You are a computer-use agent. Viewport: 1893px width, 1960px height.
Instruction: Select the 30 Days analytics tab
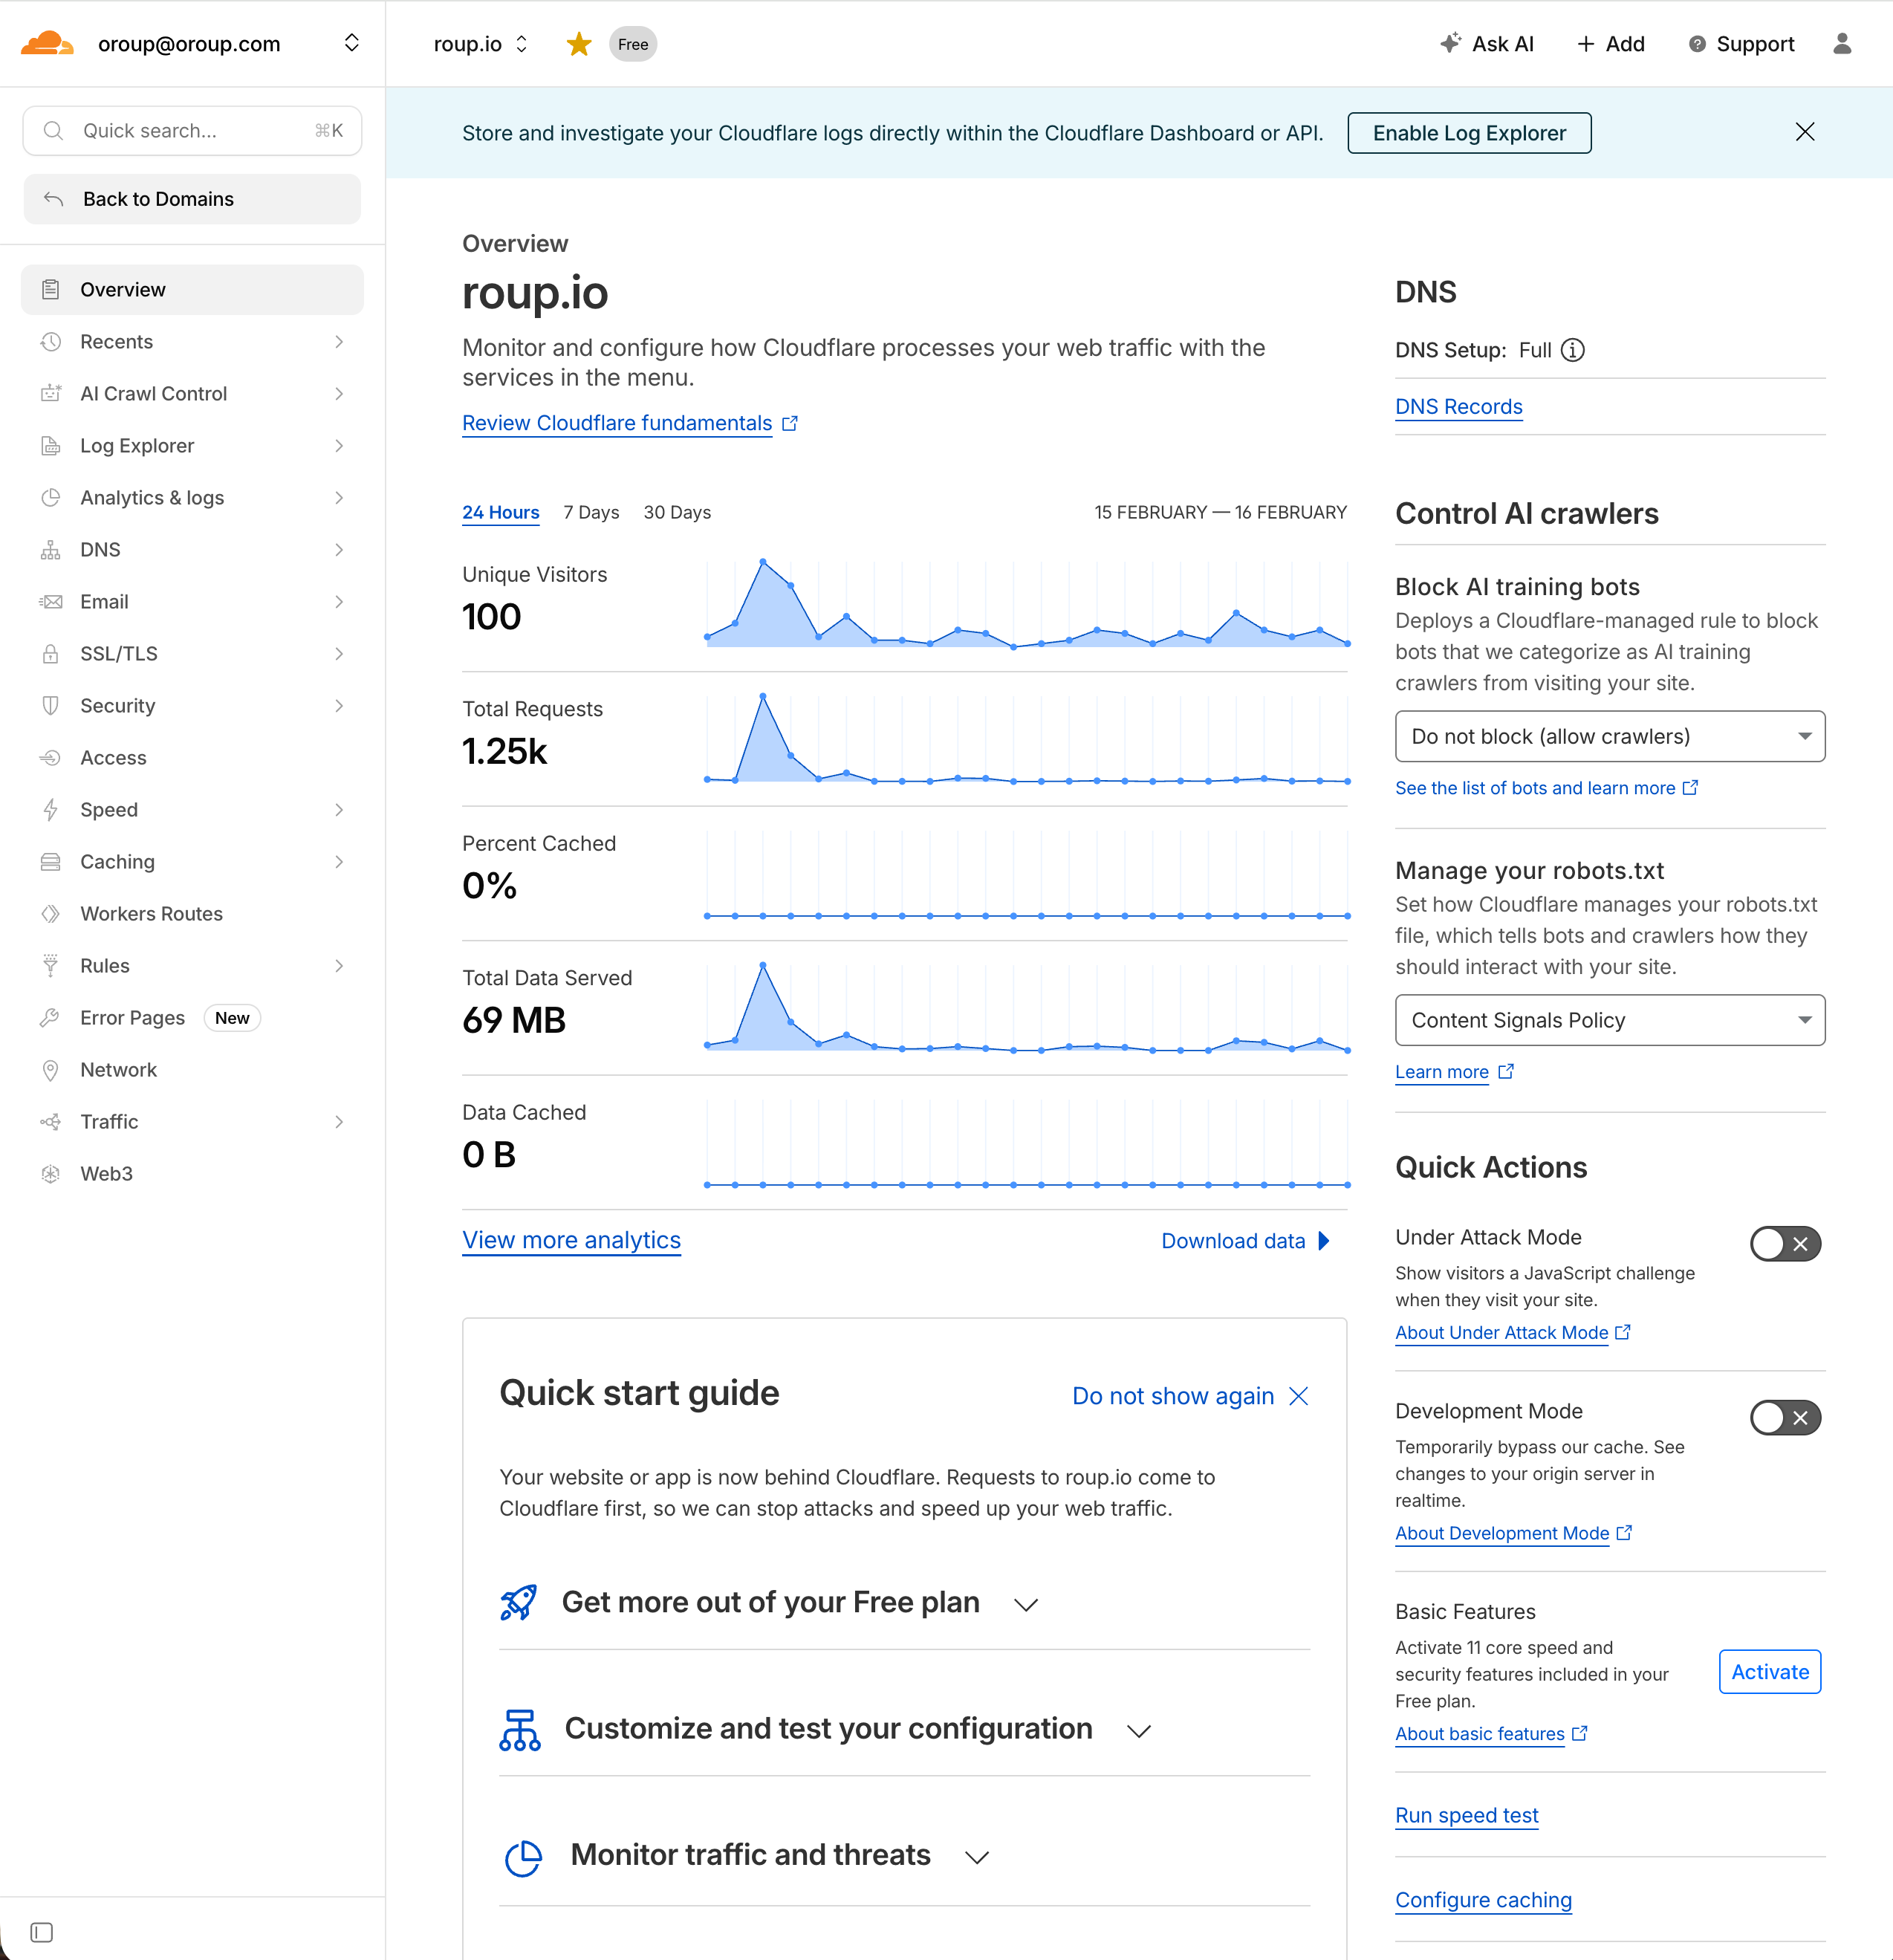pyautogui.click(x=677, y=512)
